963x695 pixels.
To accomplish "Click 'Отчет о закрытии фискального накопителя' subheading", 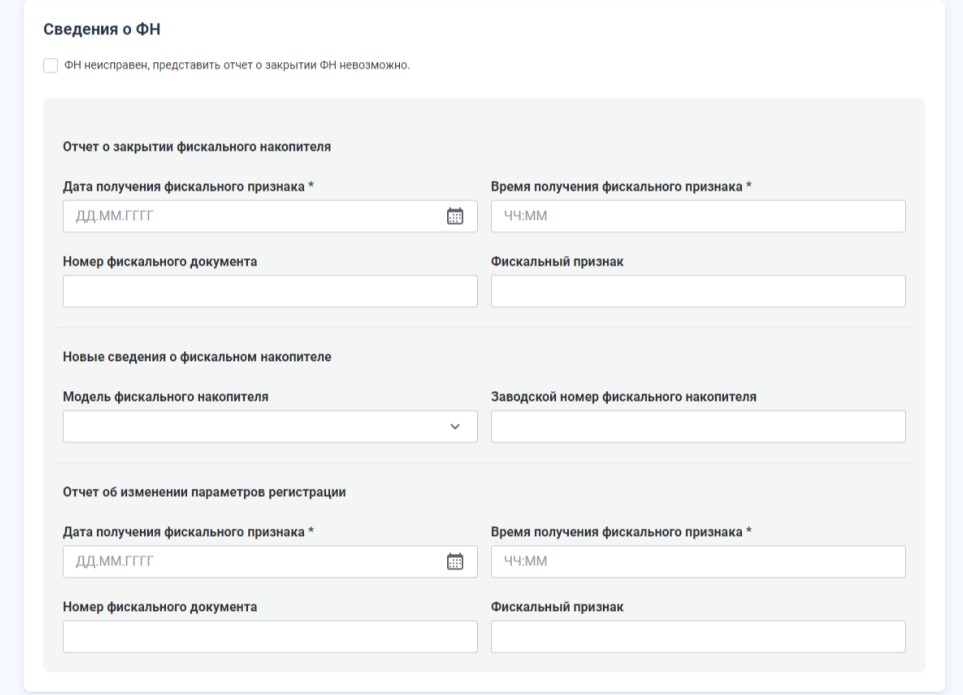I will coord(197,147).
